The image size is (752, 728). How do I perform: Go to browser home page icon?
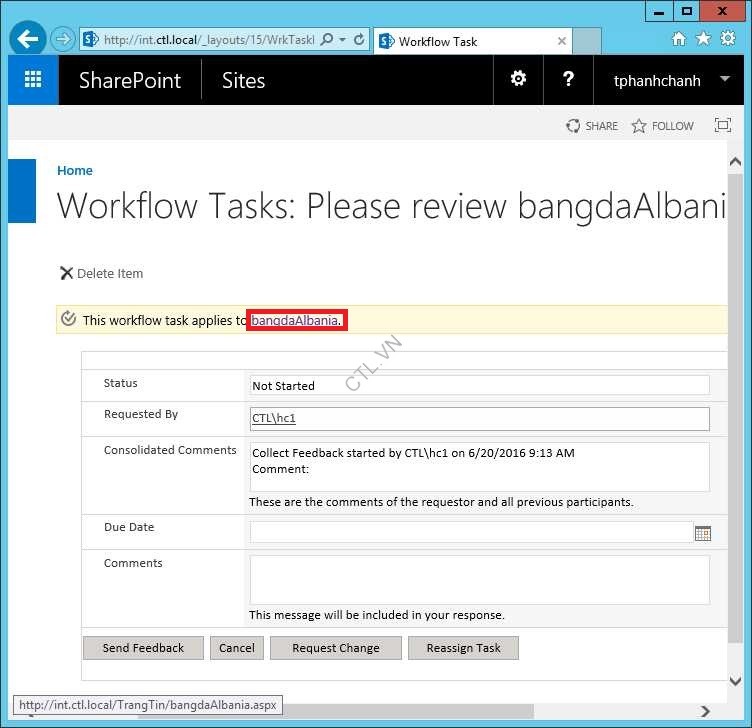(x=679, y=39)
